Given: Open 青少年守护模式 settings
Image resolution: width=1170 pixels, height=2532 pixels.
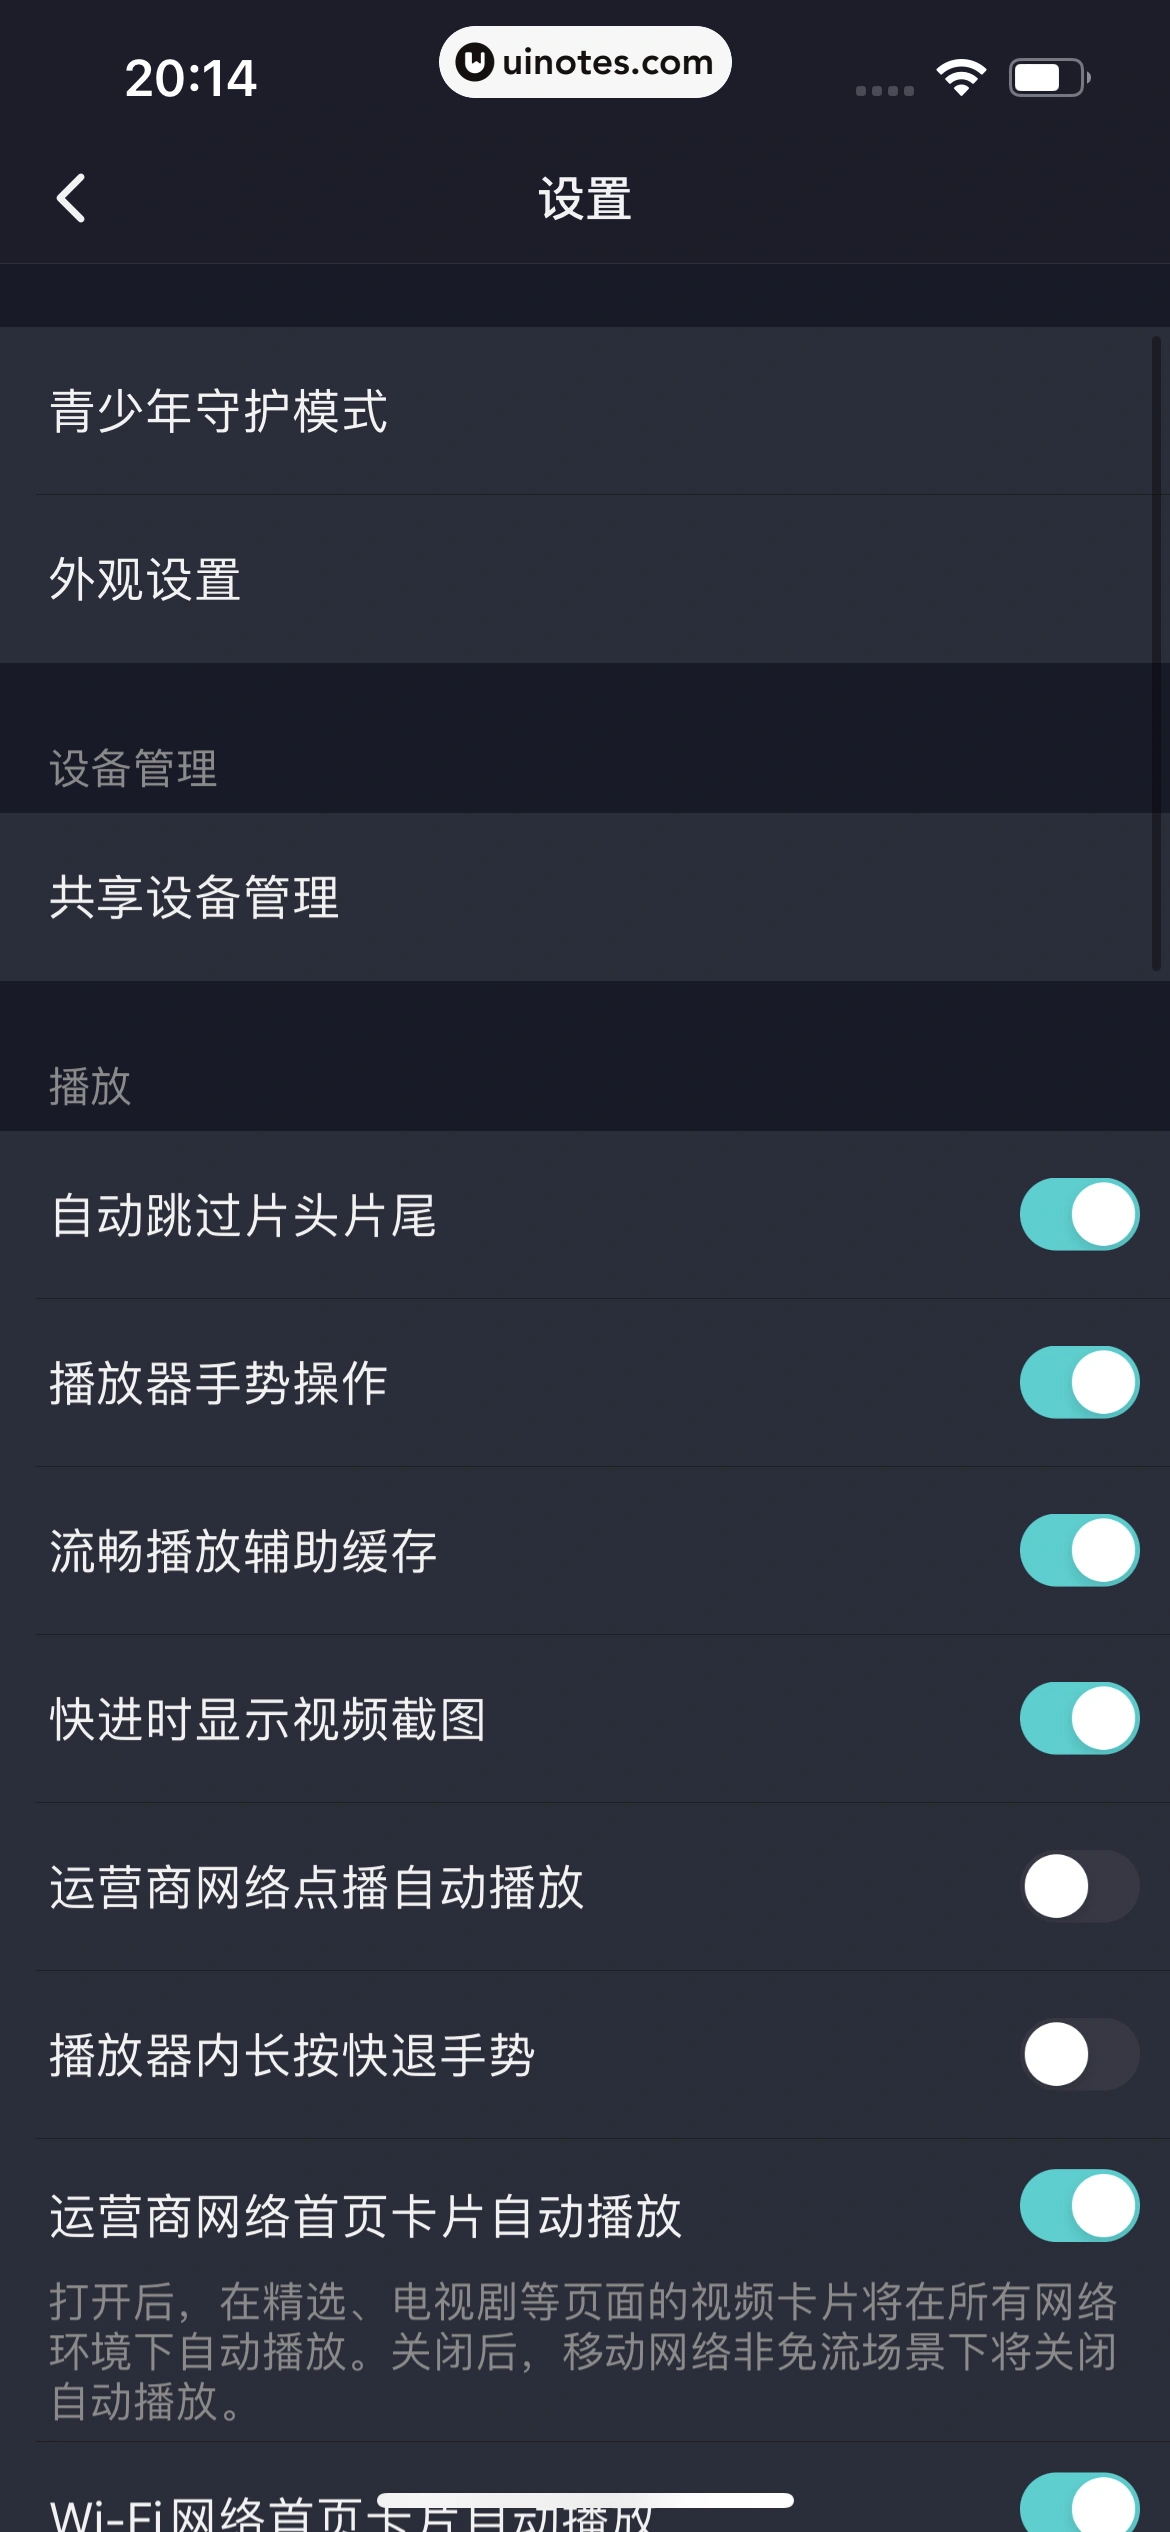Looking at the screenshot, I should point(585,411).
